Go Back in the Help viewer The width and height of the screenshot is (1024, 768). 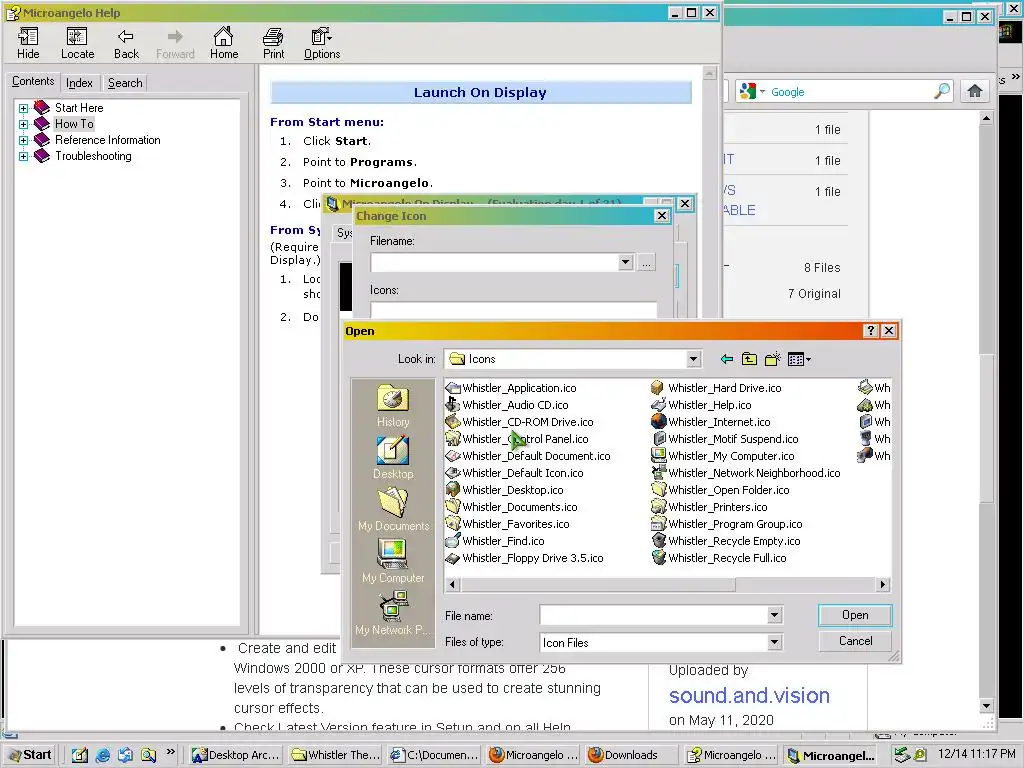[126, 44]
